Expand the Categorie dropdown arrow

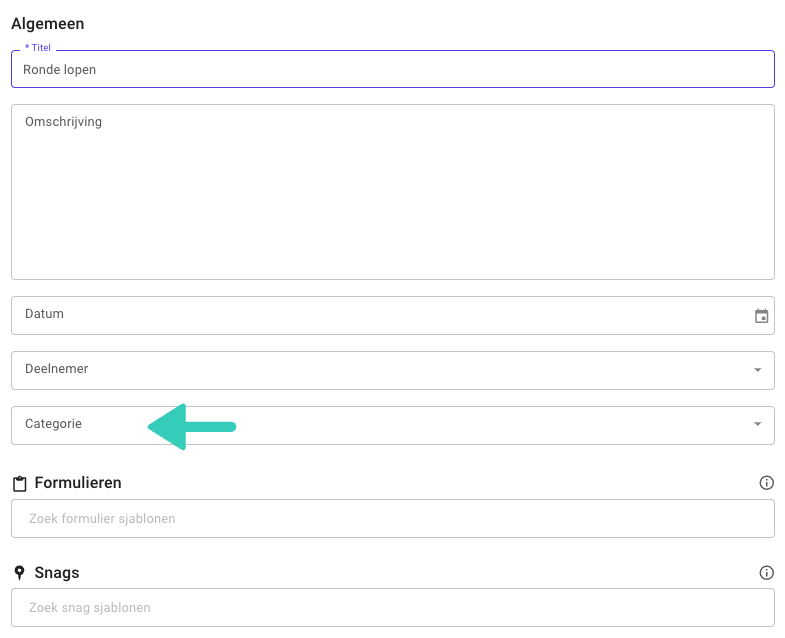pos(757,425)
